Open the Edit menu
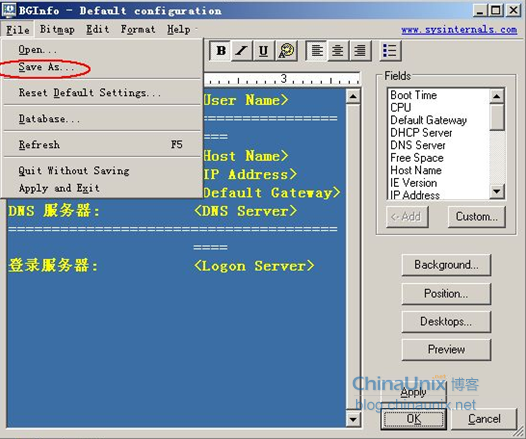Viewport: 526px width, 439px height. tap(98, 30)
